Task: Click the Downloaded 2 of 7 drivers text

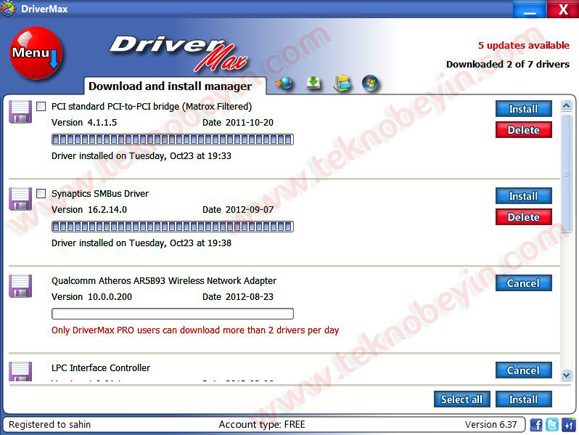Action: (x=508, y=64)
